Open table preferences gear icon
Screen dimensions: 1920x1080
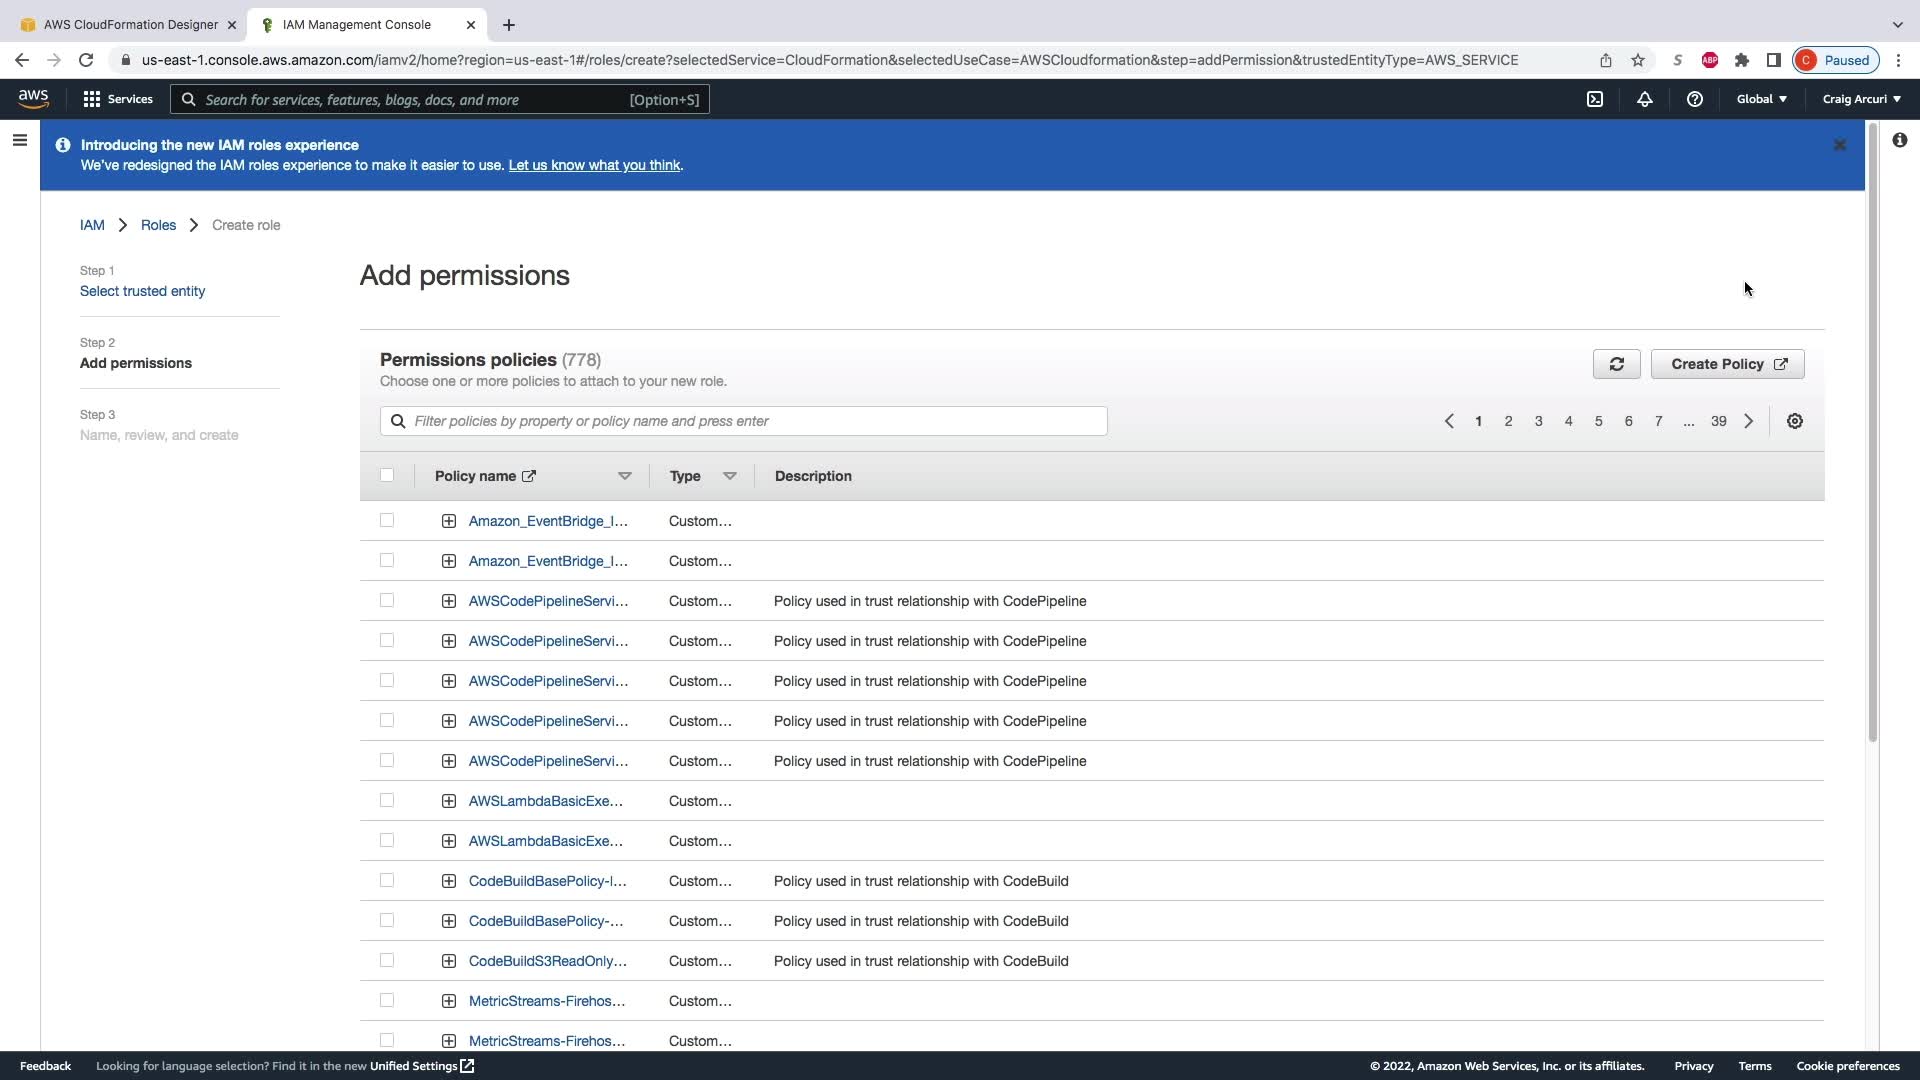[1795, 421]
